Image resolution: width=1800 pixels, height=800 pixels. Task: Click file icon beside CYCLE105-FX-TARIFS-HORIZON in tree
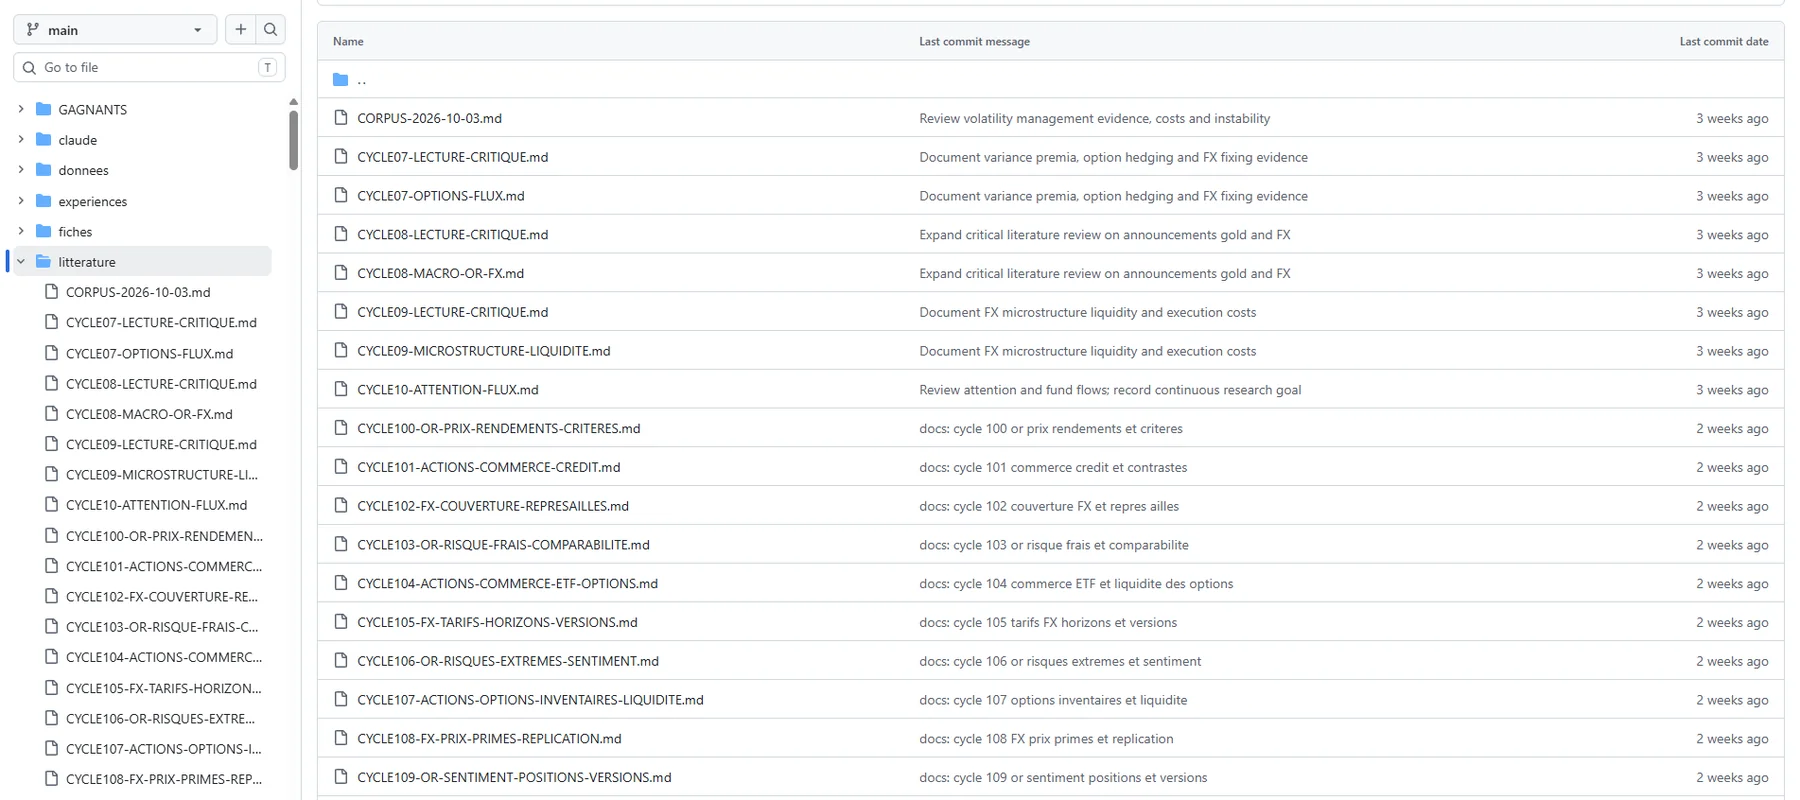pyautogui.click(x=51, y=688)
